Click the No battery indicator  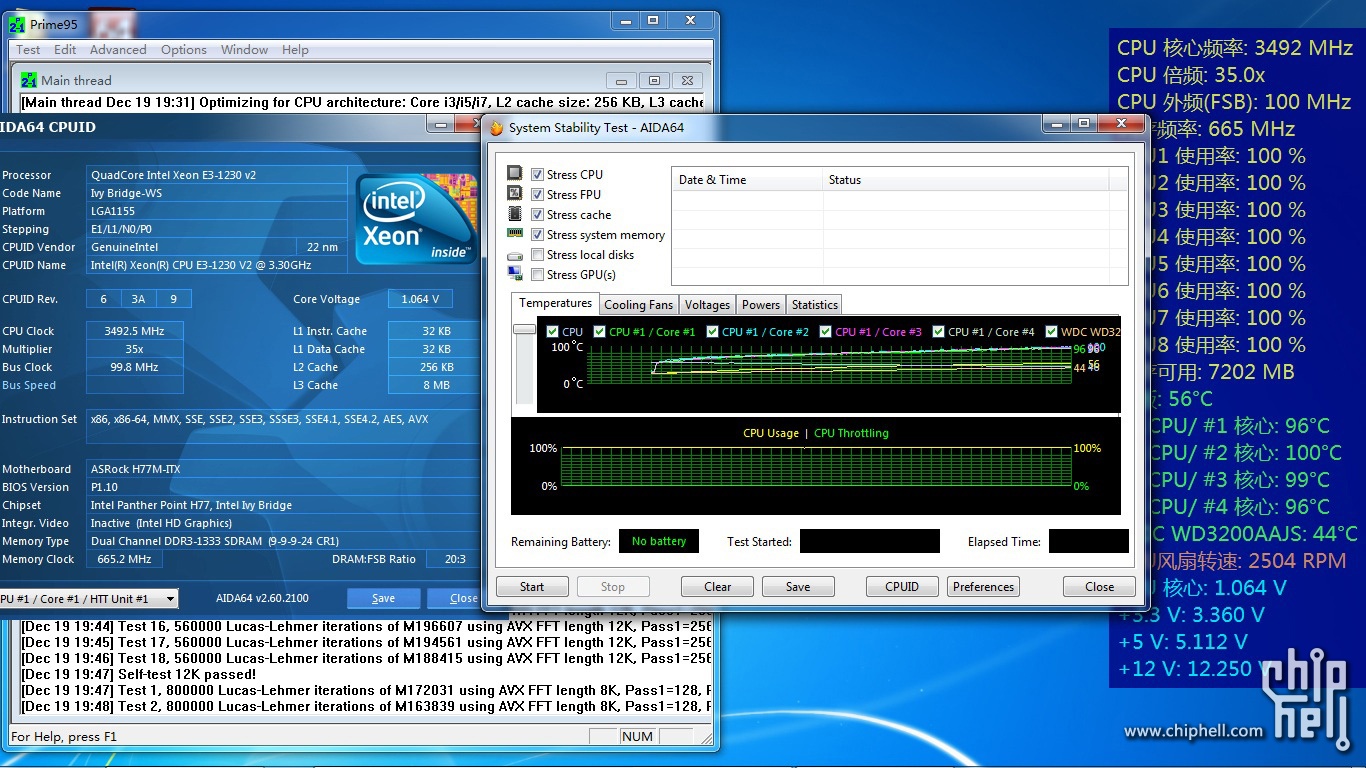[x=659, y=541]
